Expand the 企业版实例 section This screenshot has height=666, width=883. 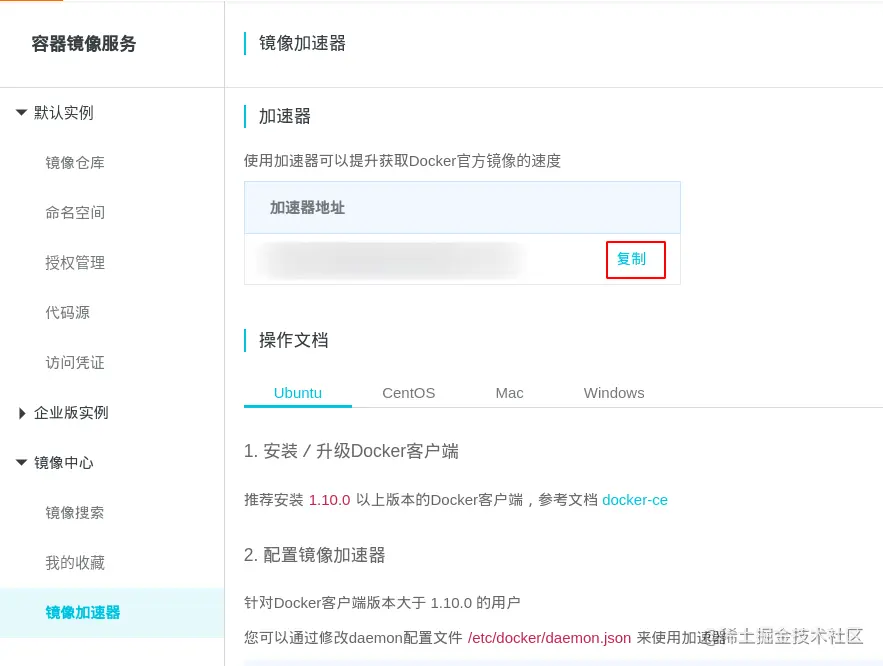tap(21, 413)
